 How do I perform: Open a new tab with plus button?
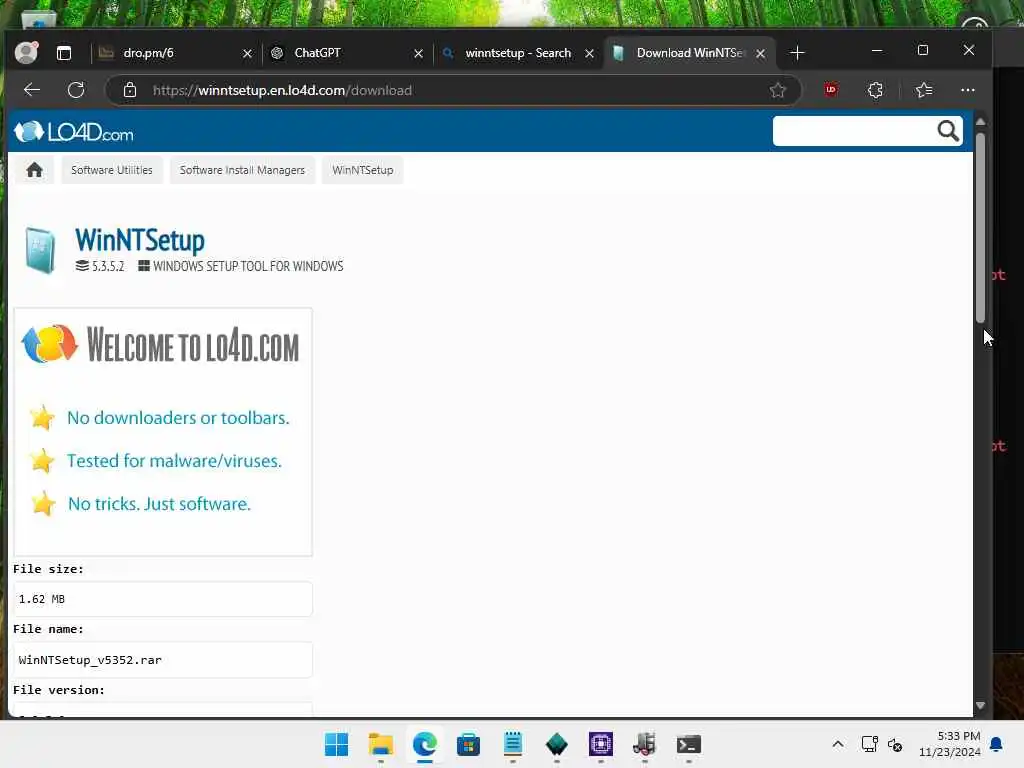tap(797, 53)
